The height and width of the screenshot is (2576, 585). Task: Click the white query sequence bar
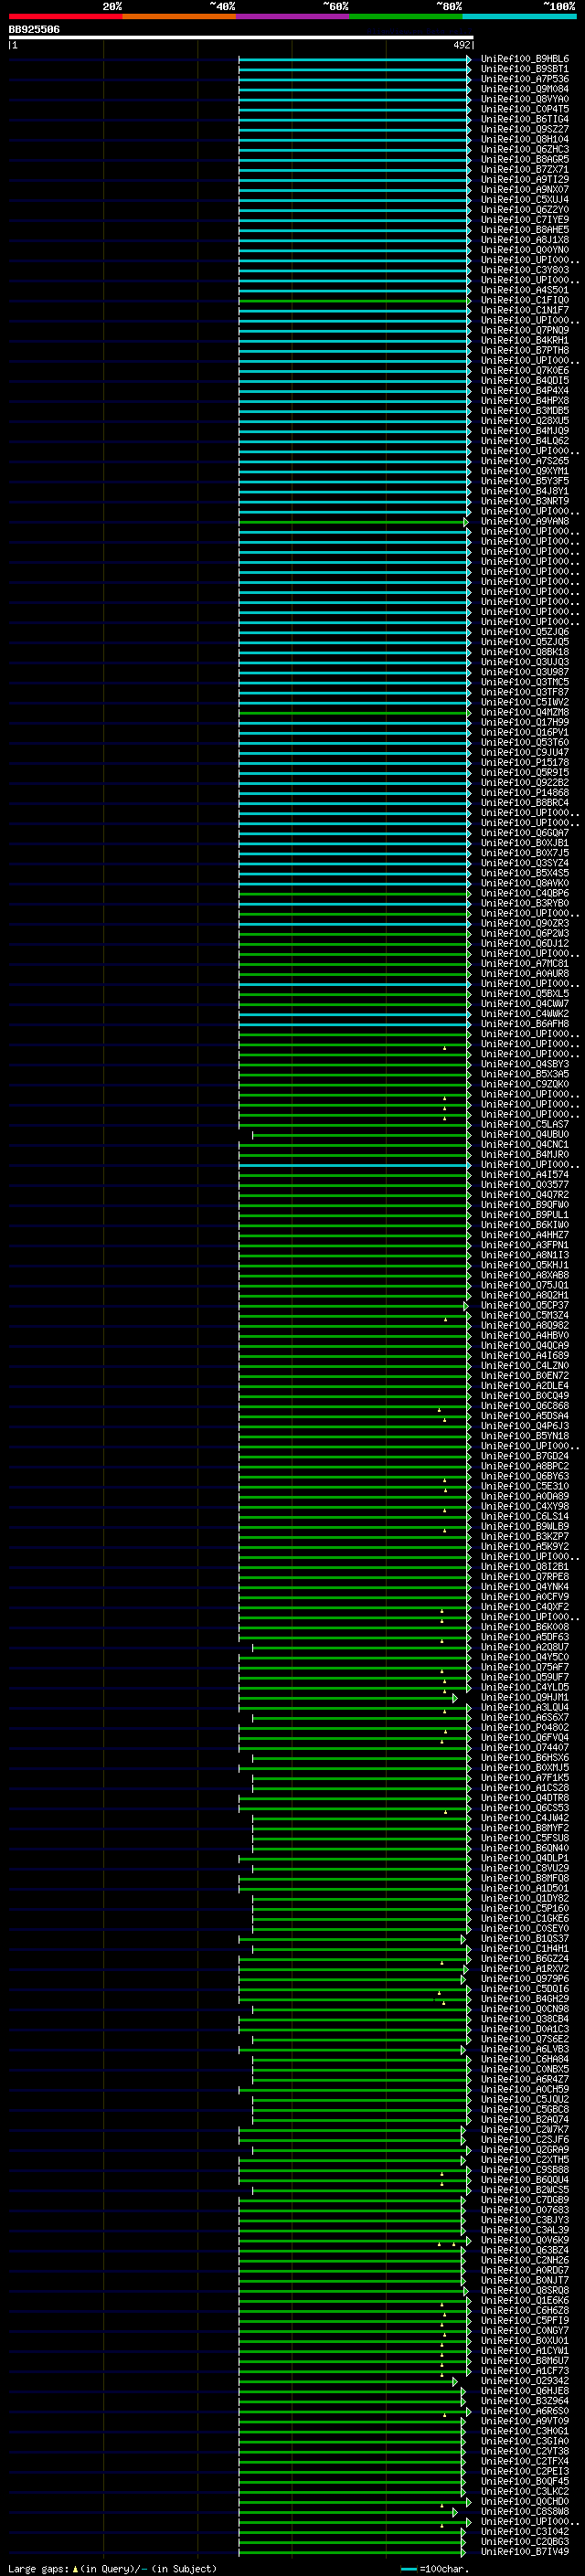[x=241, y=38]
